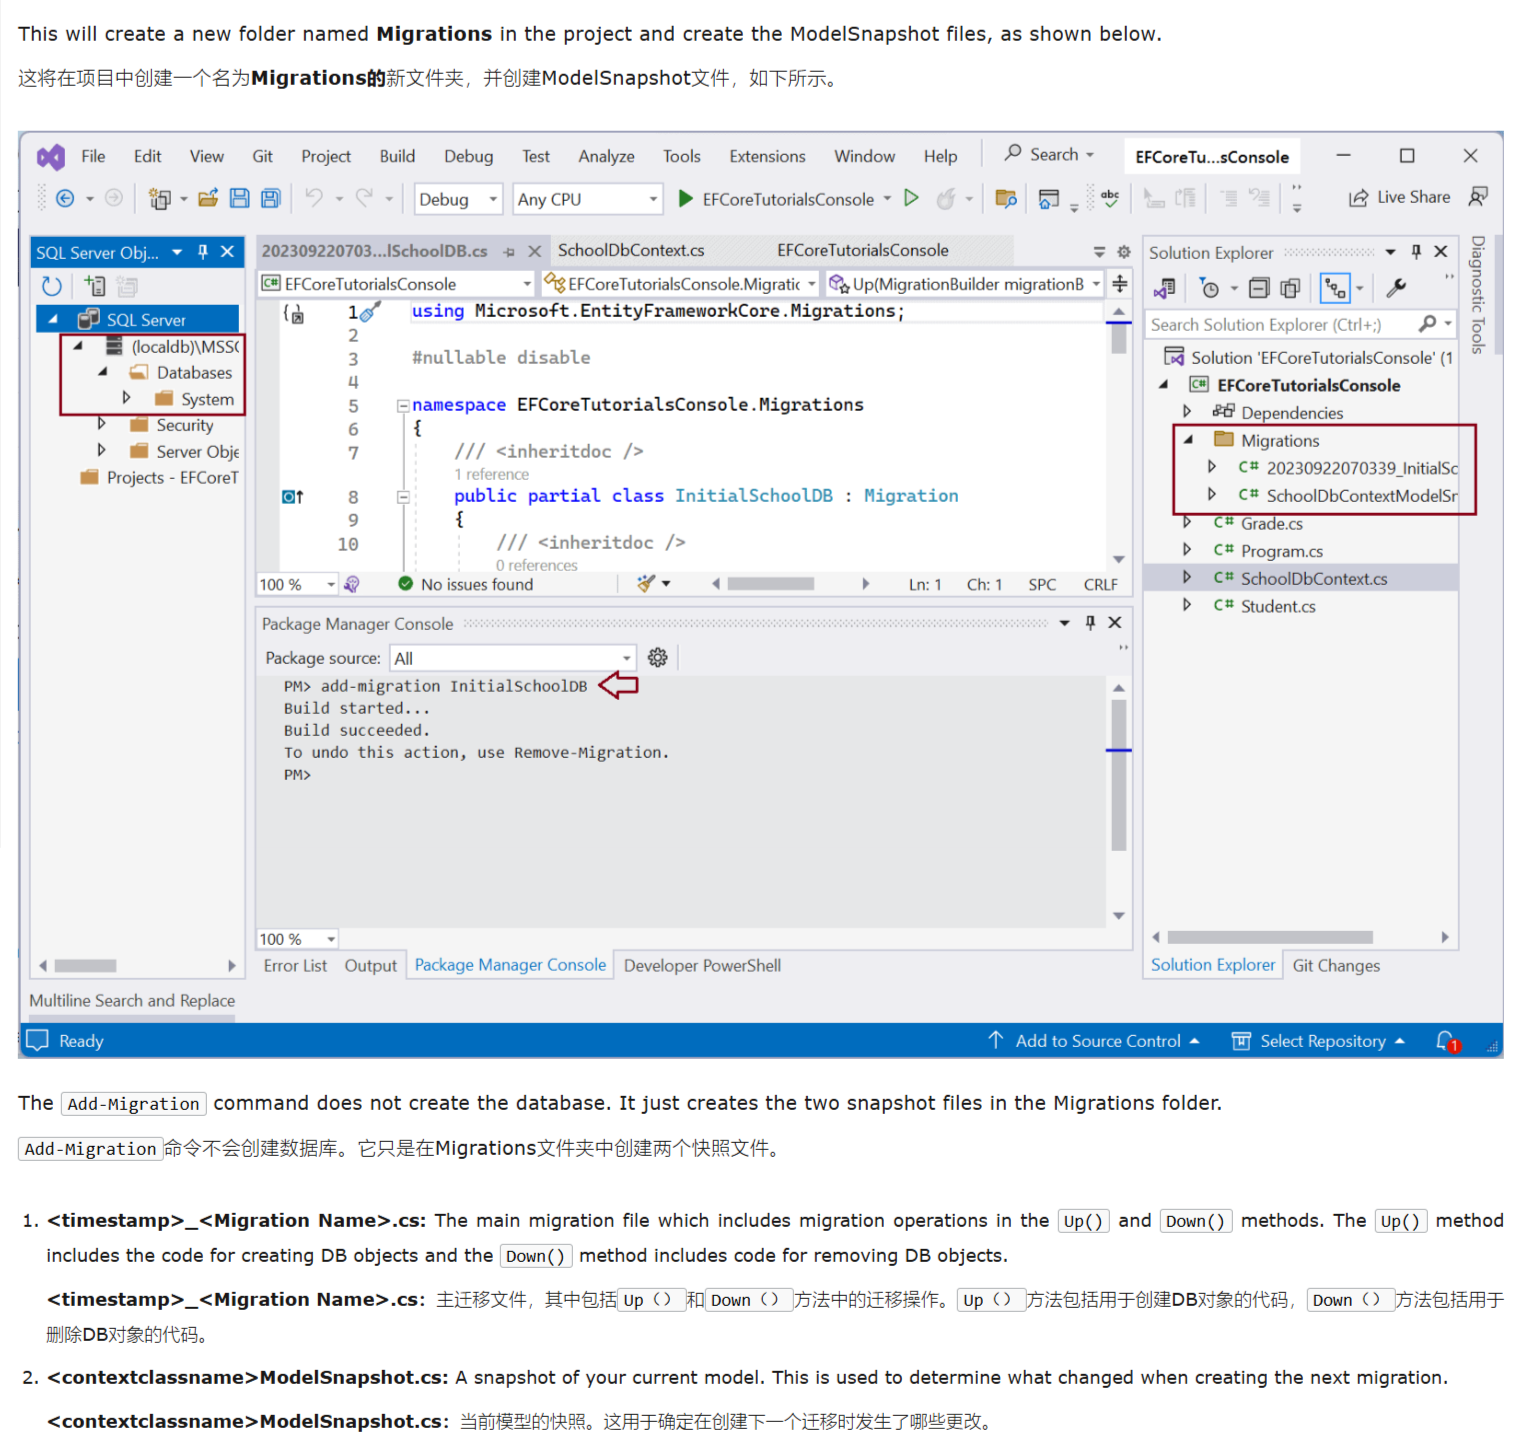Open the File menu
The width and height of the screenshot is (1533, 1439).
93,156
